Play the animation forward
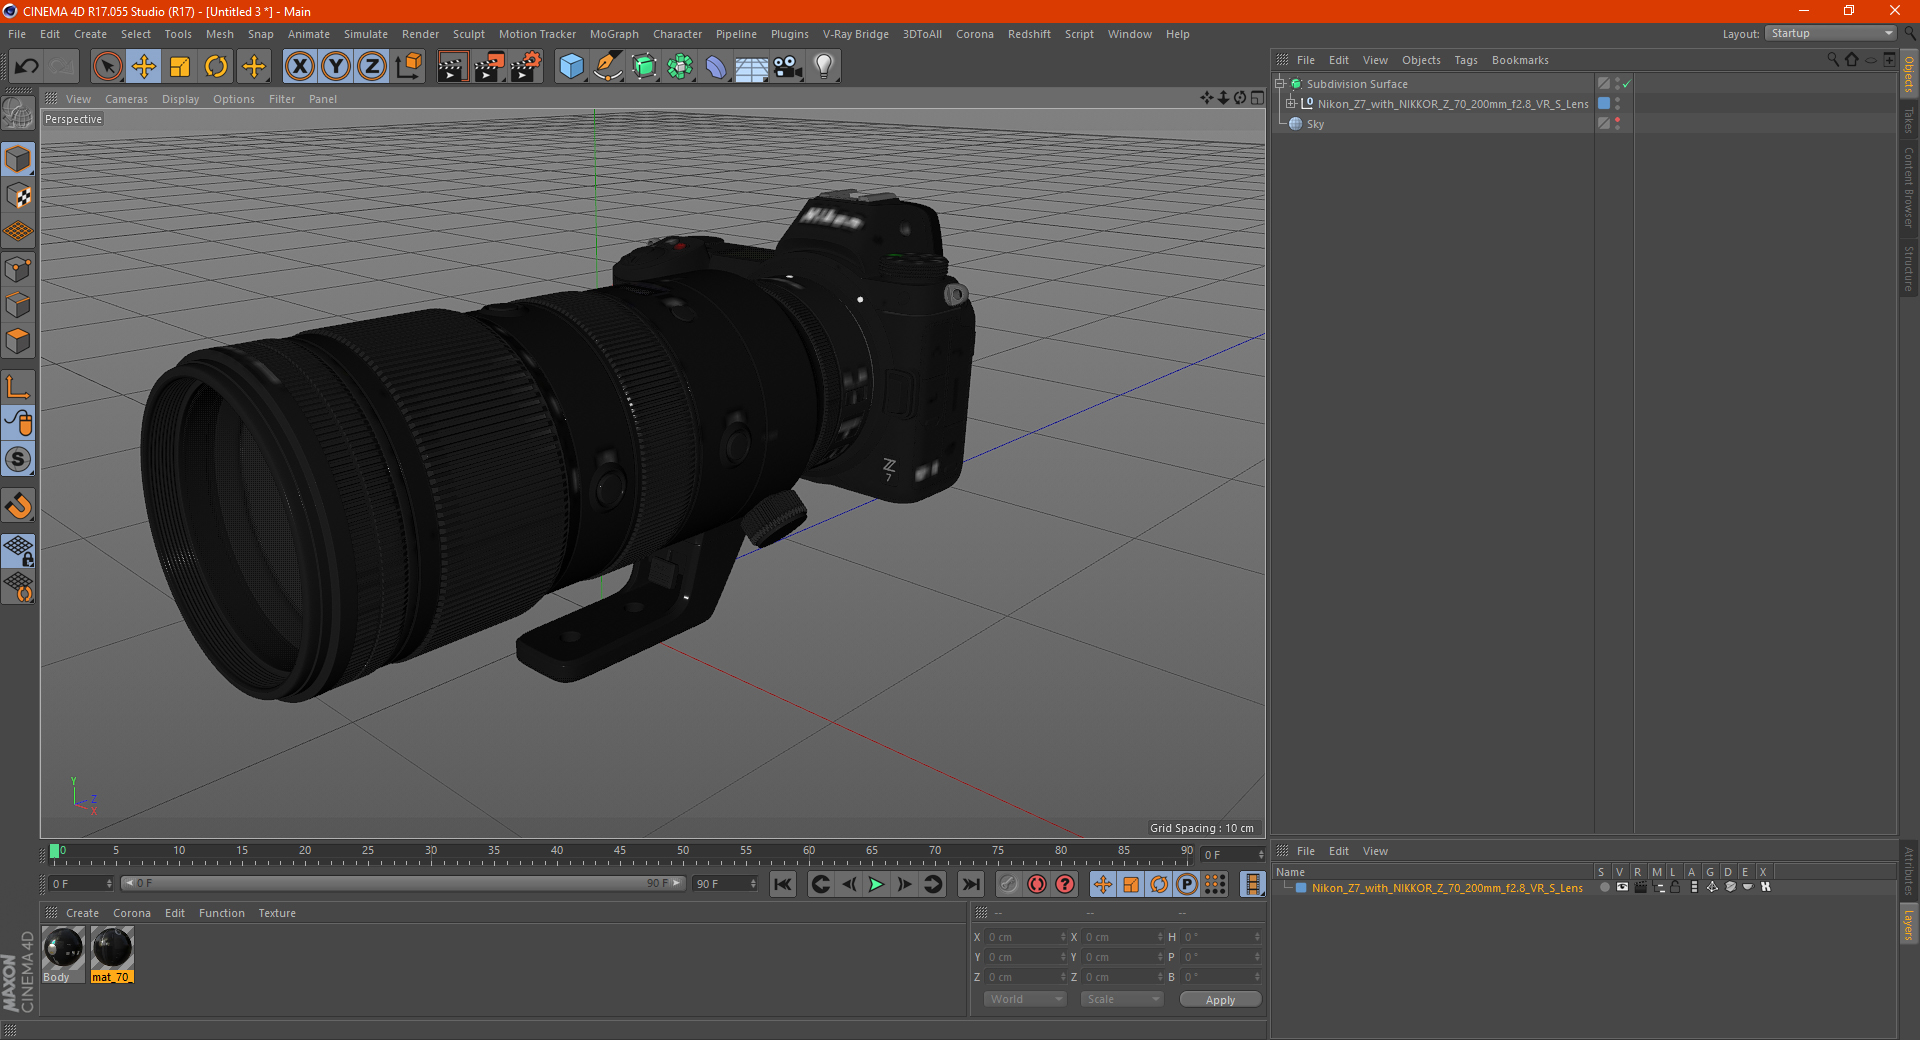 click(x=876, y=884)
